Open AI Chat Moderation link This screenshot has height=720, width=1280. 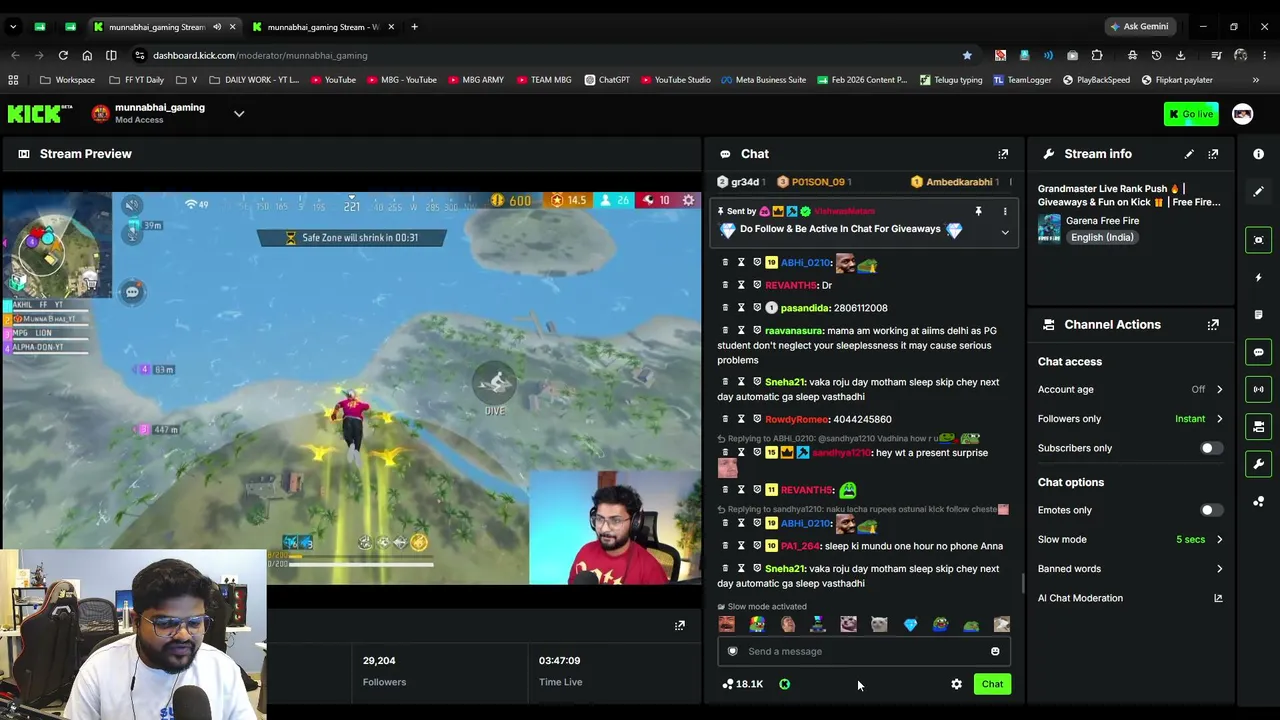1130,598
